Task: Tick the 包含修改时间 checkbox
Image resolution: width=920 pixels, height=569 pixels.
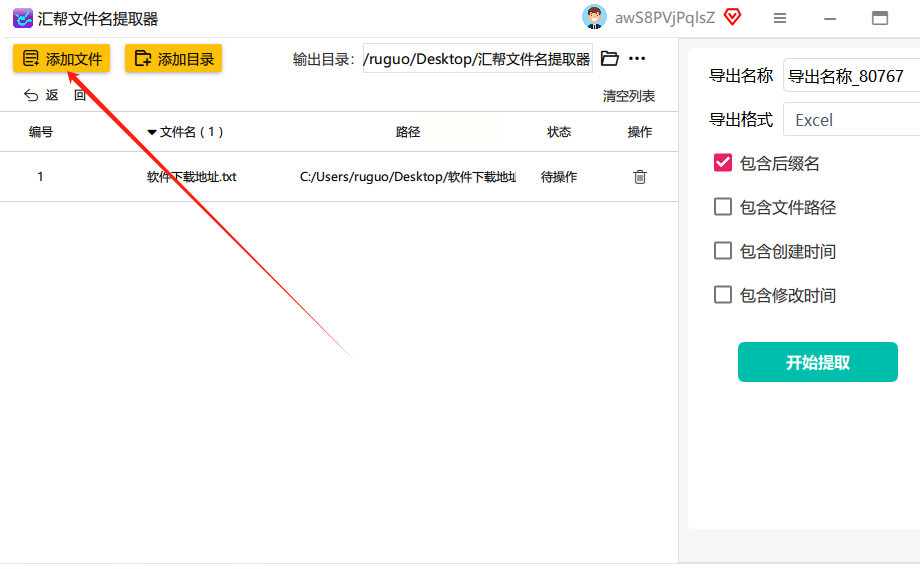Action: (x=723, y=294)
